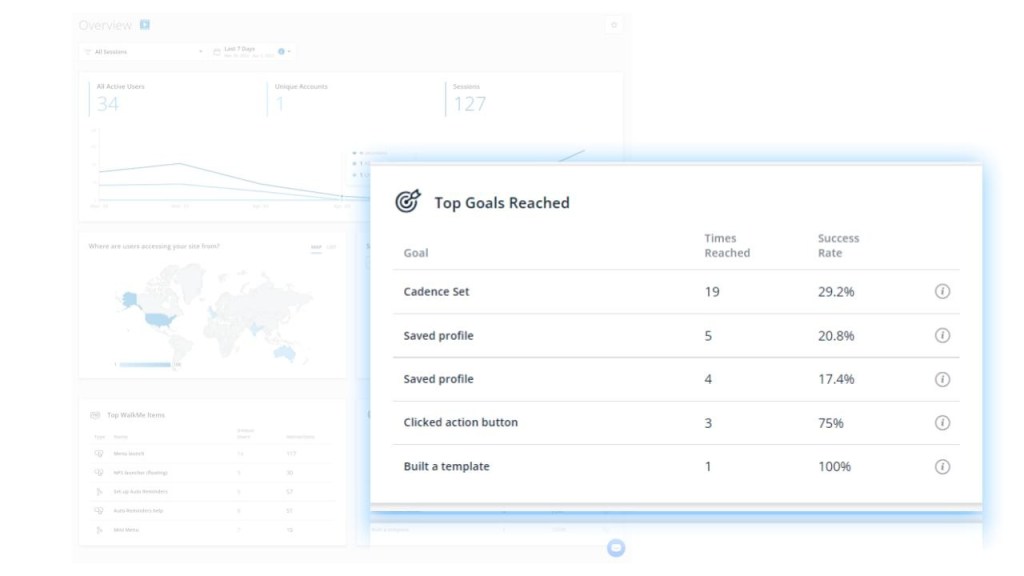Click info icon for Cadence Set goal
1024x576 pixels.
click(941, 292)
